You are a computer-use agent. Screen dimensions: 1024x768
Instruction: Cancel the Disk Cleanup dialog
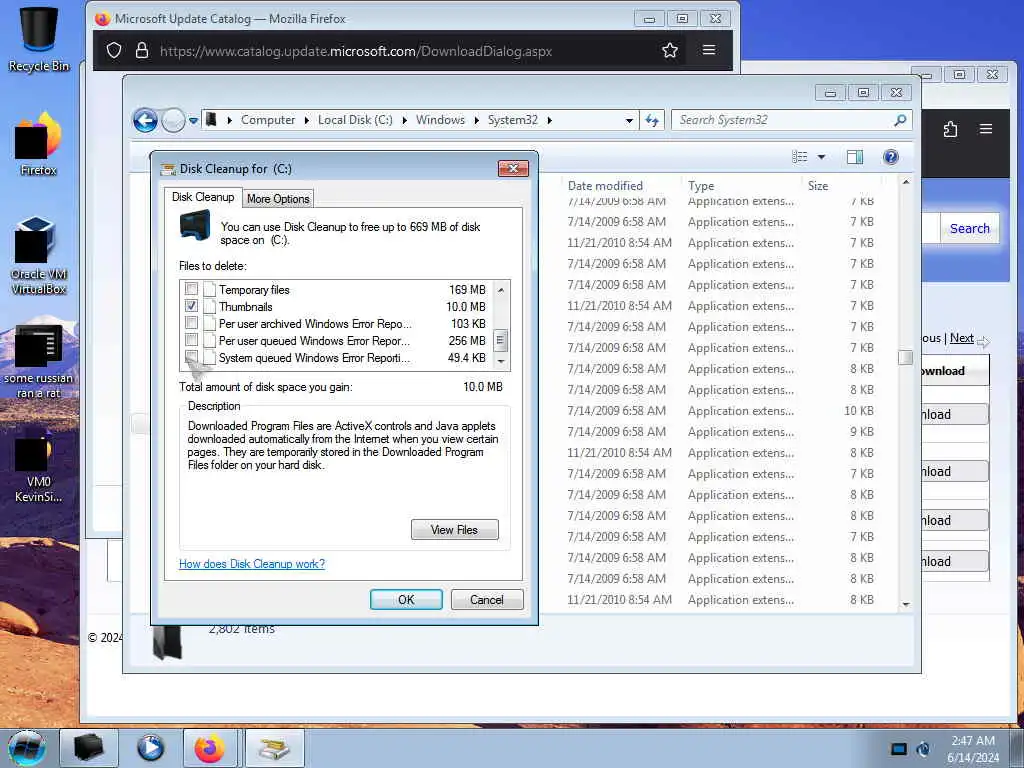point(487,600)
